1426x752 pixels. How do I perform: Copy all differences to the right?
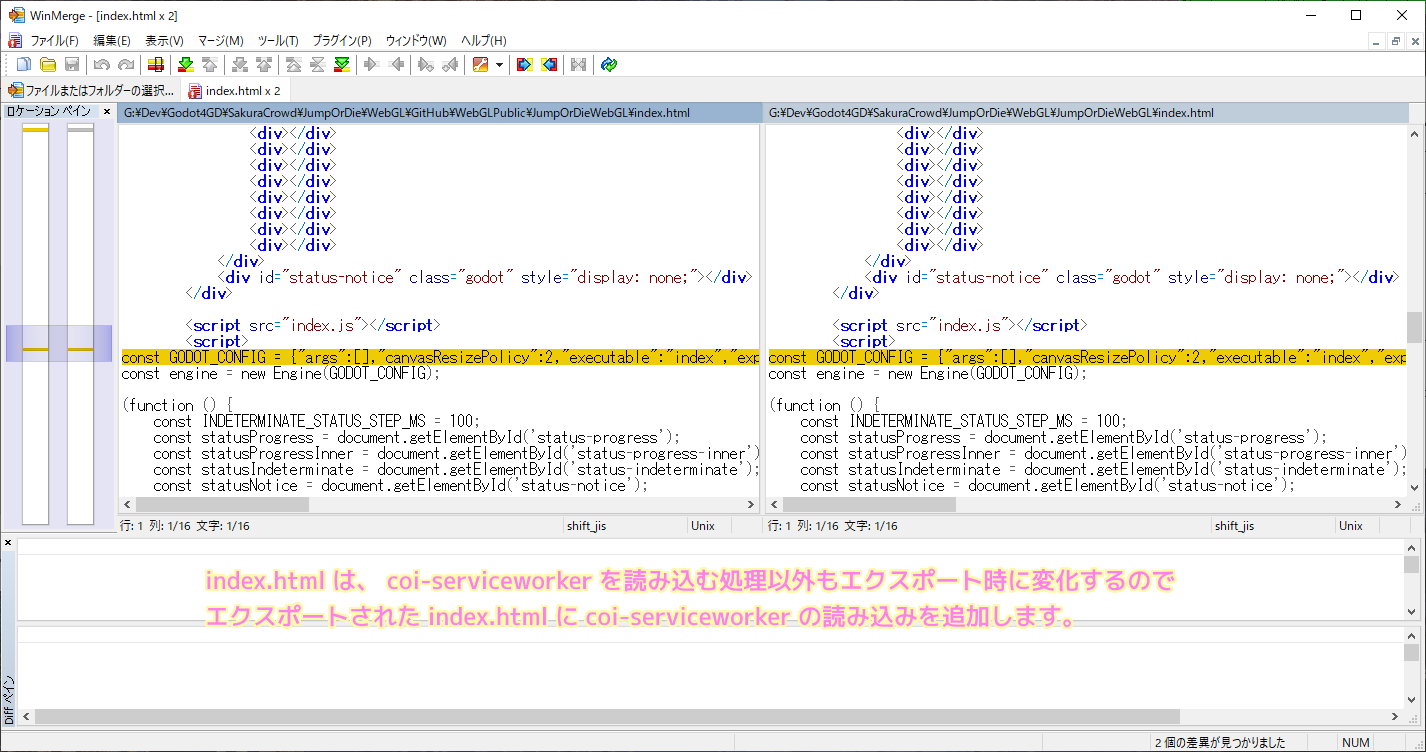[524, 65]
